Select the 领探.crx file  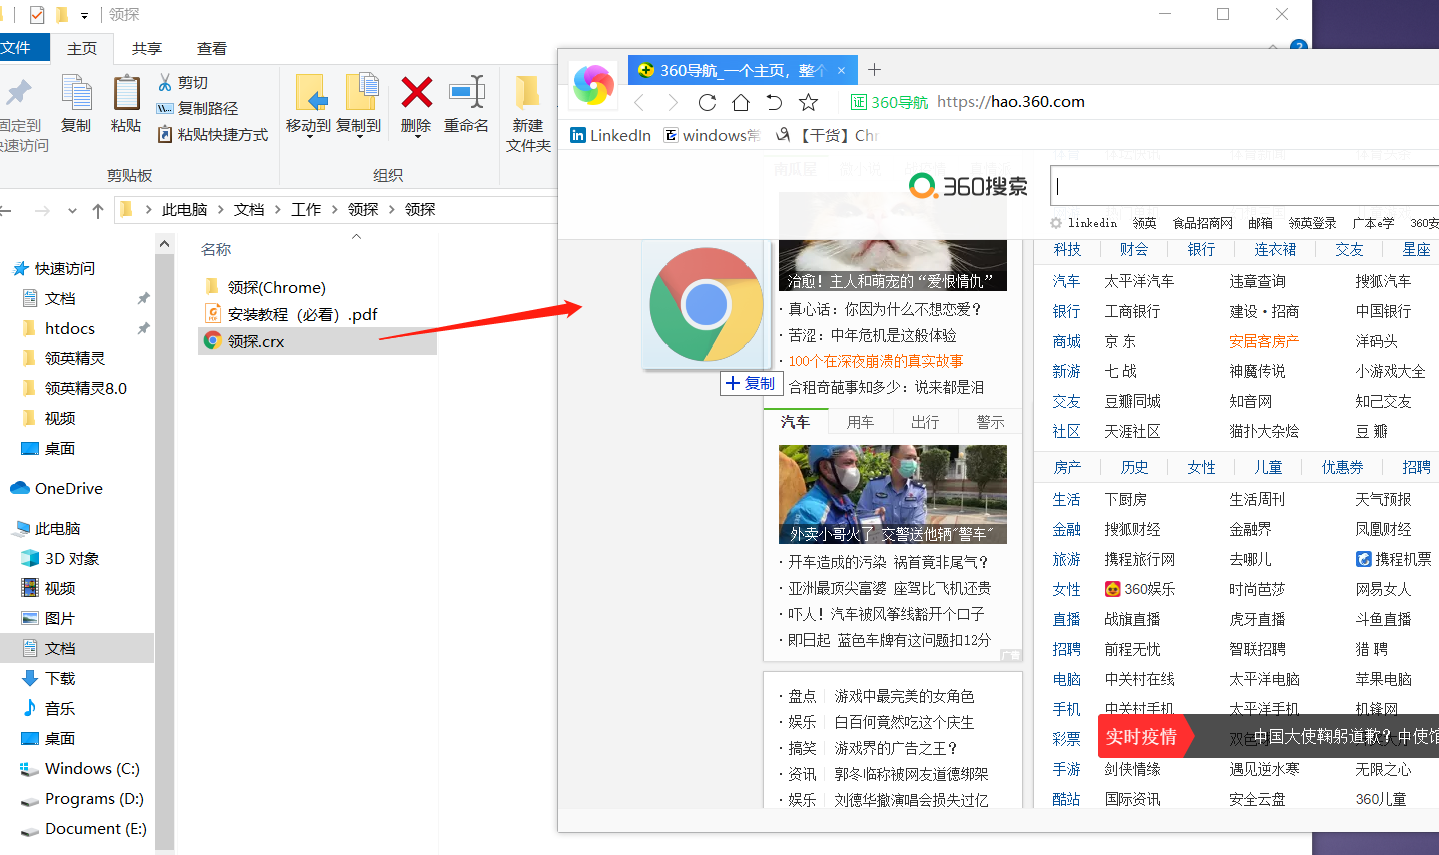pos(318,341)
